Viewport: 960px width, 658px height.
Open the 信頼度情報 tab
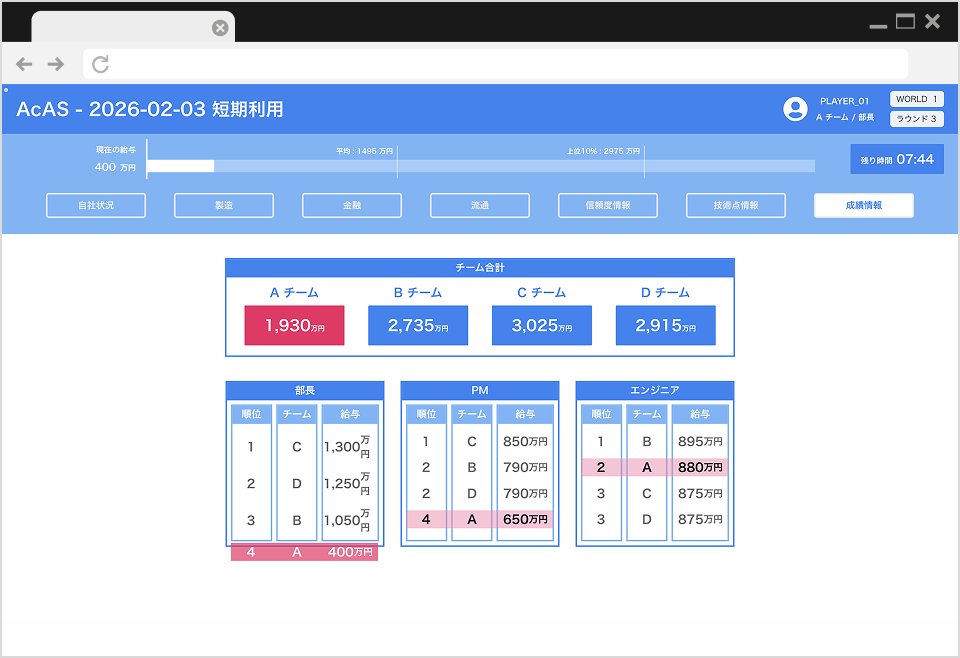pyautogui.click(x=608, y=205)
